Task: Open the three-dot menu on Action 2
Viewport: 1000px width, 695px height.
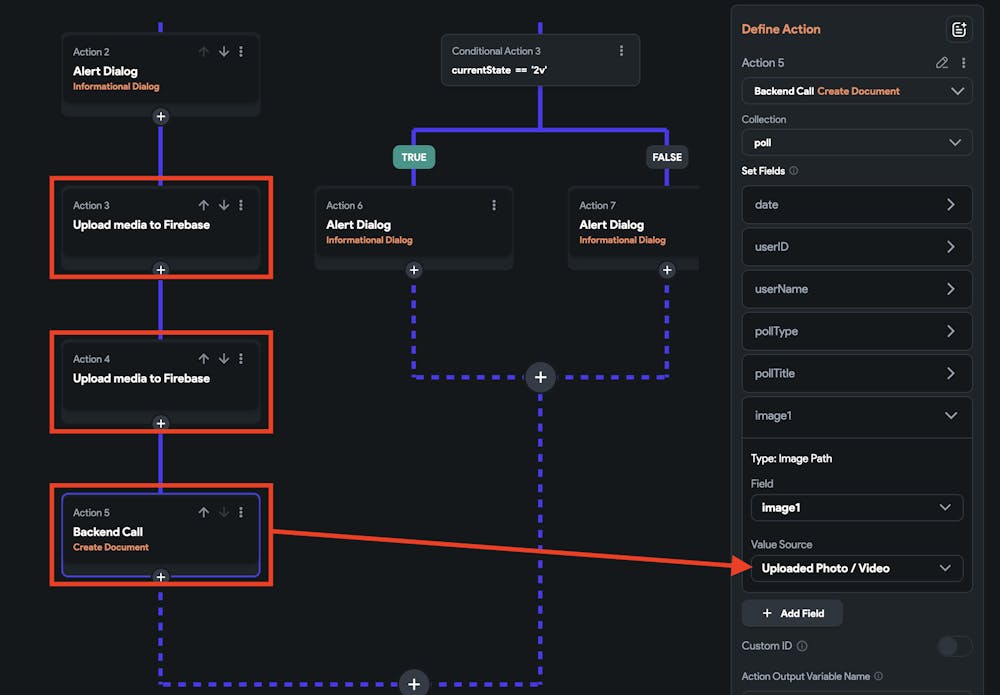Action: pyautogui.click(x=241, y=52)
